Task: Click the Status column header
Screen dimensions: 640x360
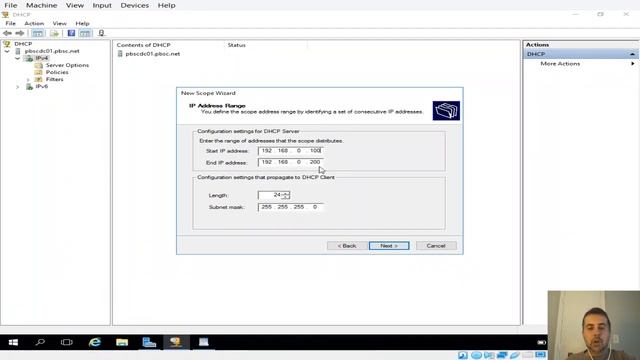Action: pos(237,45)
